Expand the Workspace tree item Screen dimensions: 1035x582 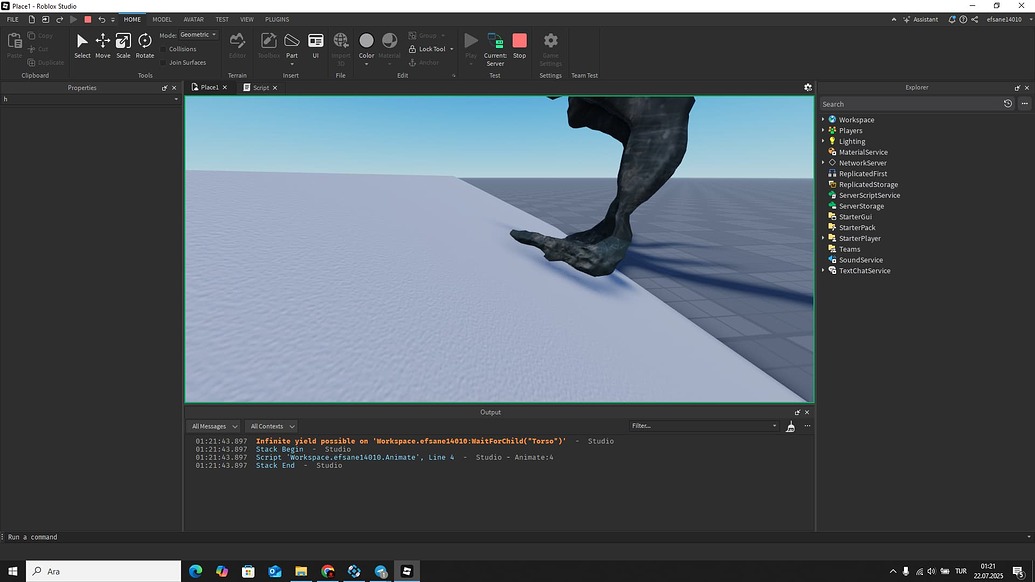point(823,119)
